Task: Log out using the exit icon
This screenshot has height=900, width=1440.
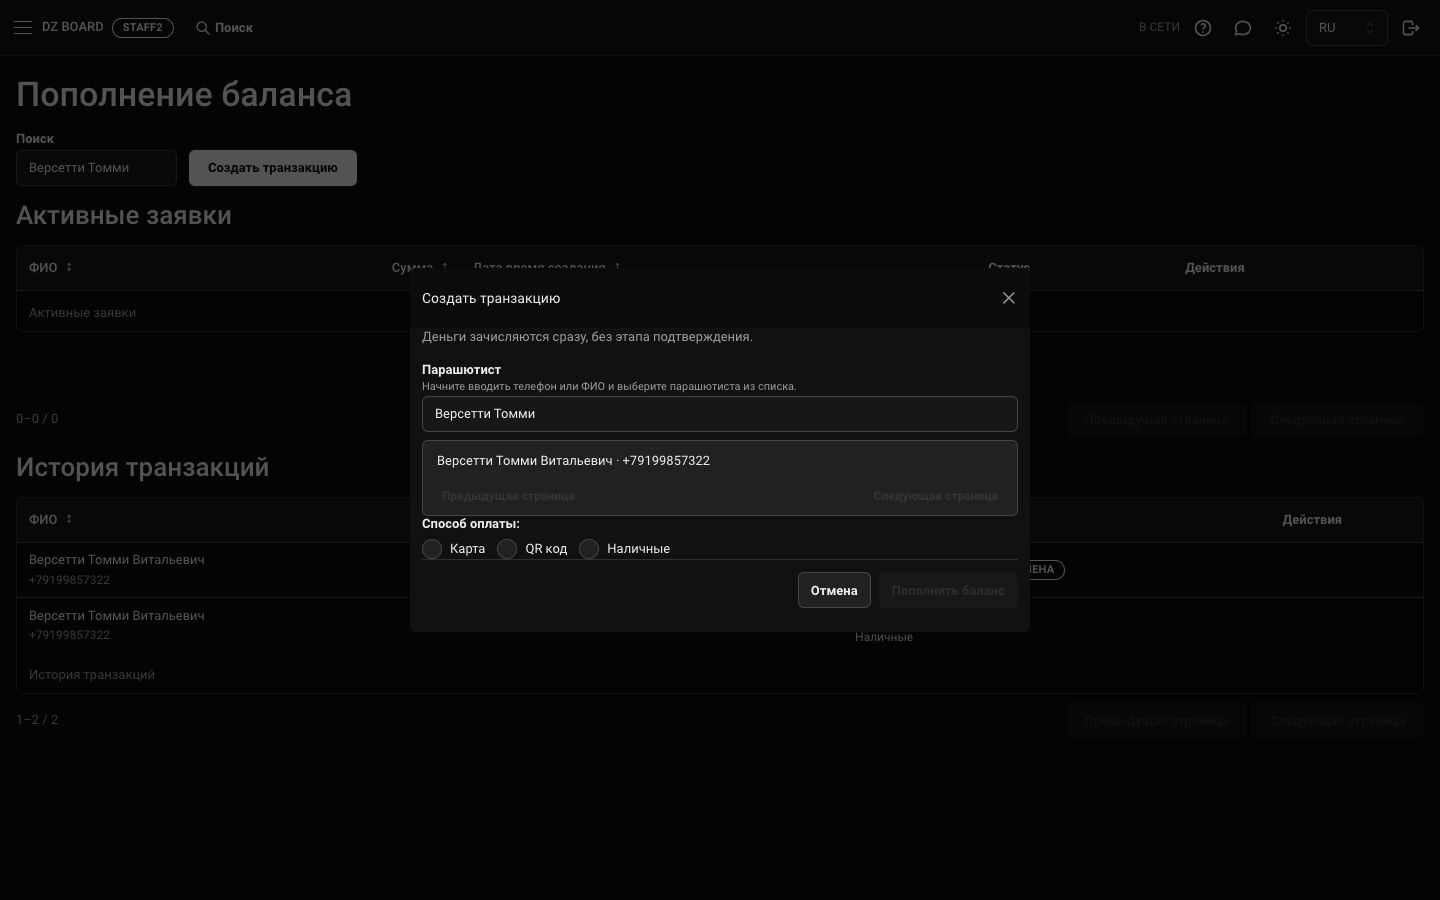Action: [x=1411, y=28]
